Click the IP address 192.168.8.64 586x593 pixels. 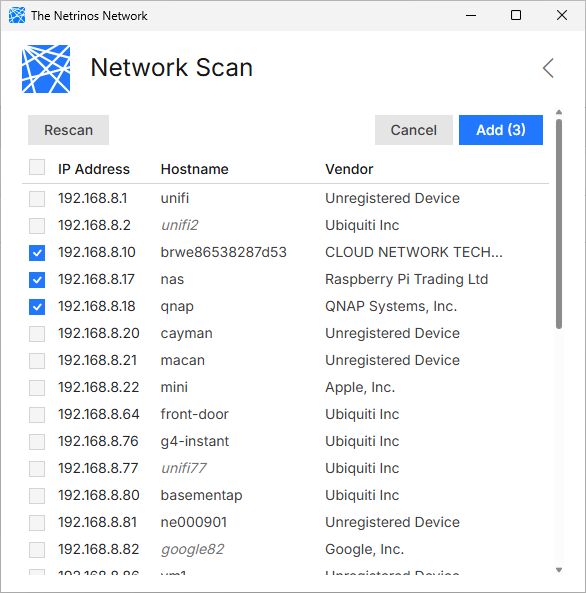click(98, 414)
